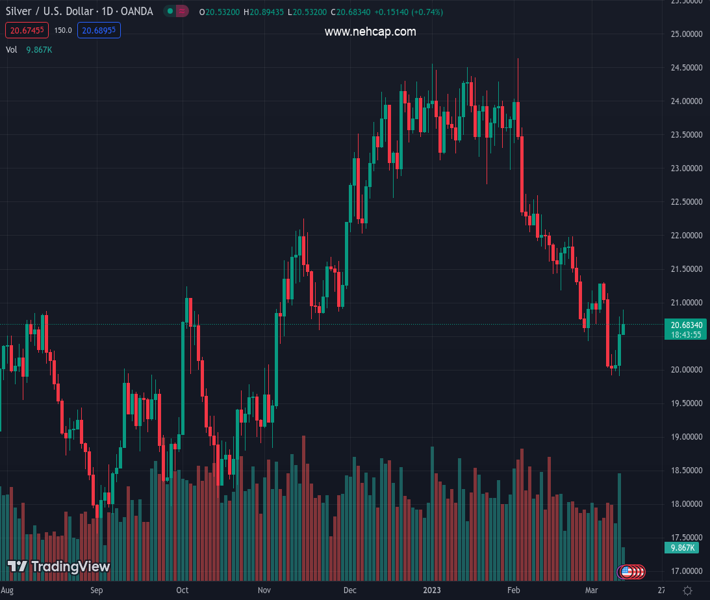Click the 19.00000 price axis label
The image size is (710, 600).
[685, 437]
